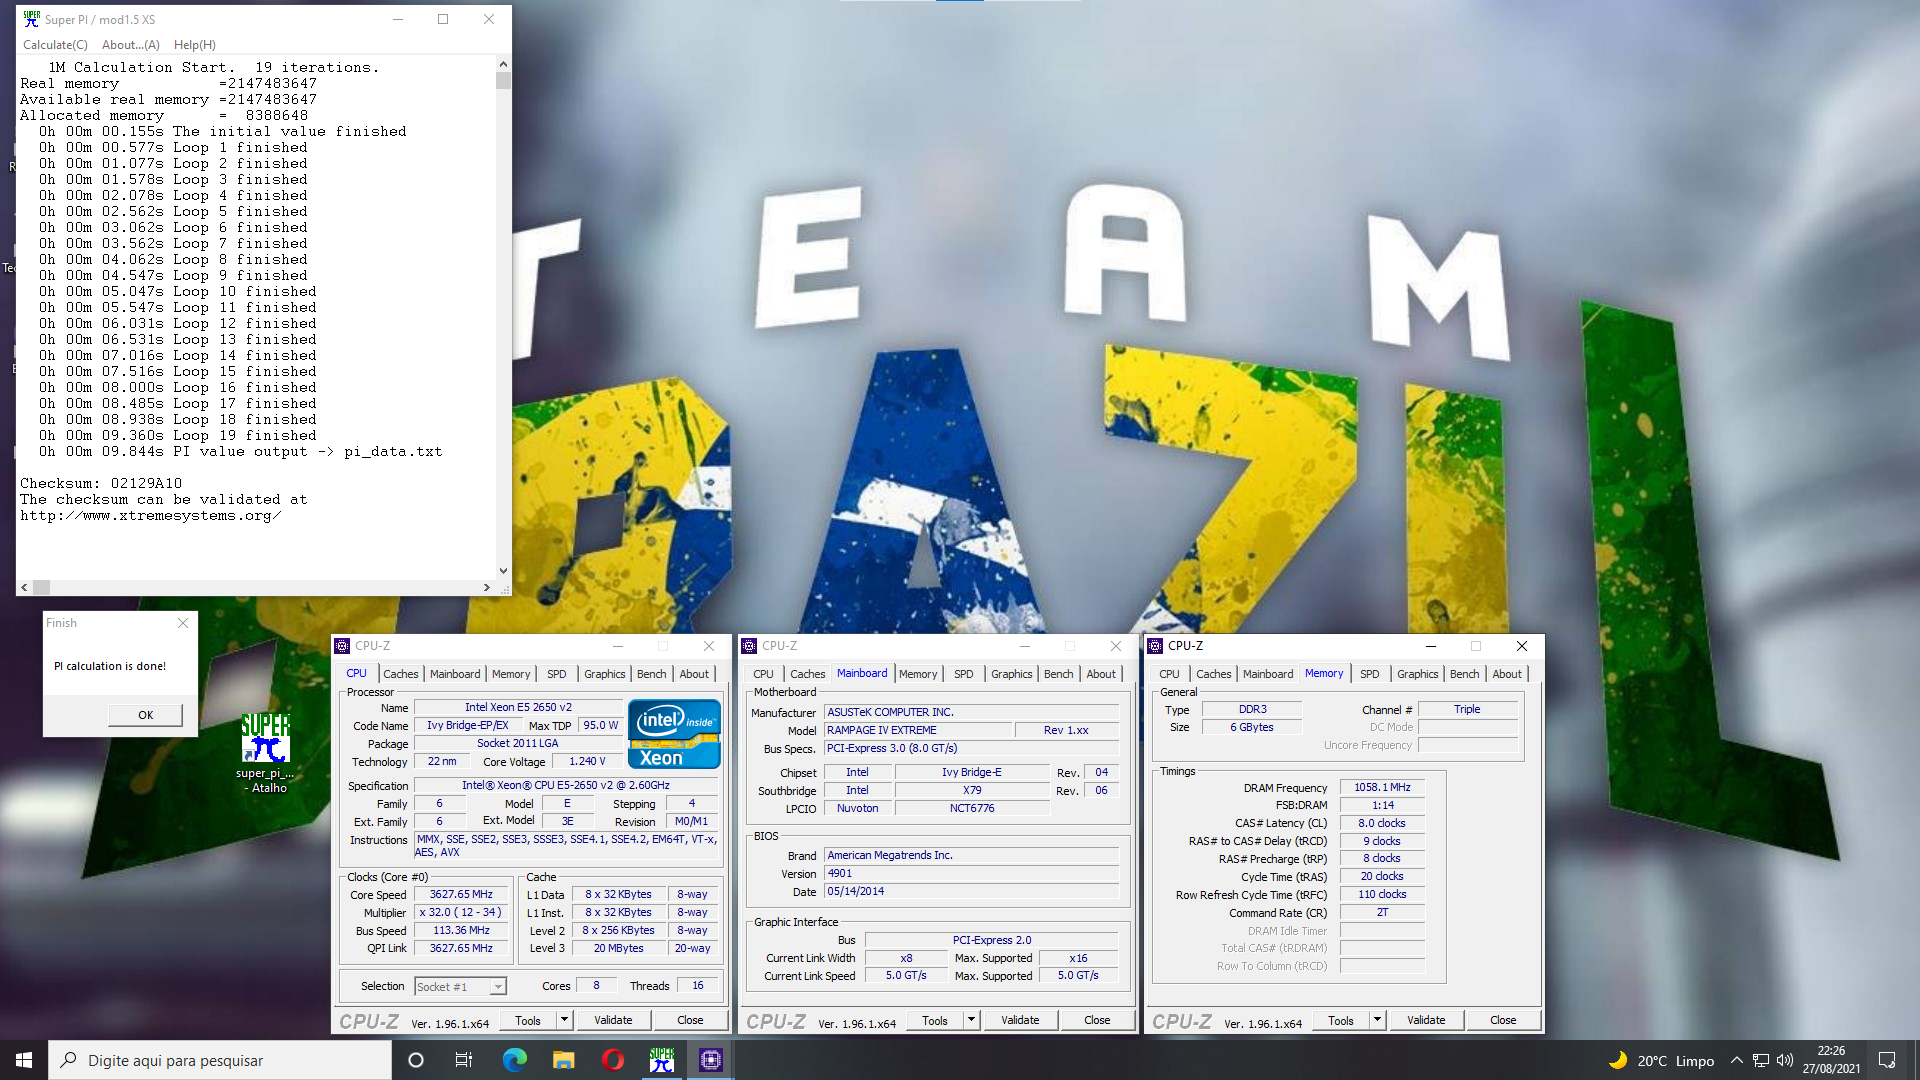
Task: Switch to Caches tab in CPU window
Action: click(x=401, y=674)
